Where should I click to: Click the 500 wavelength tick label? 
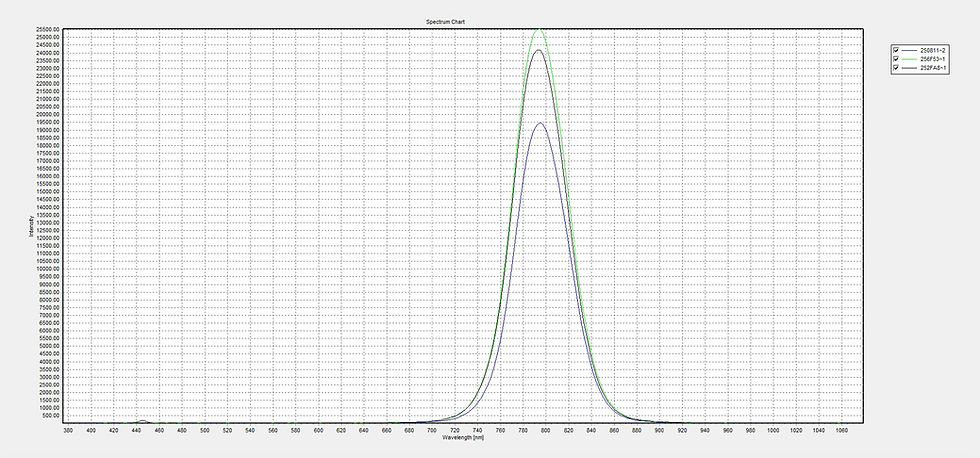204,430
